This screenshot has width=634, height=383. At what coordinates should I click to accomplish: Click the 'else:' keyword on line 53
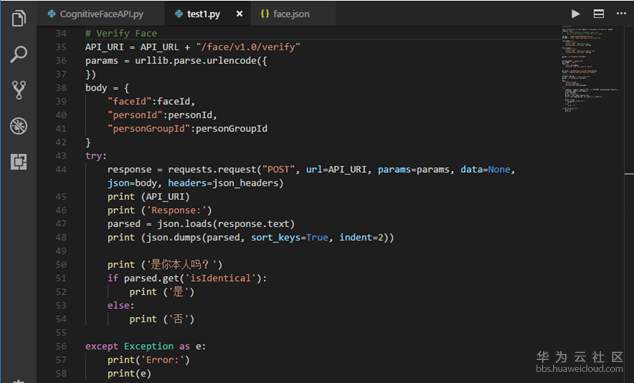click(x=120, y=305)
